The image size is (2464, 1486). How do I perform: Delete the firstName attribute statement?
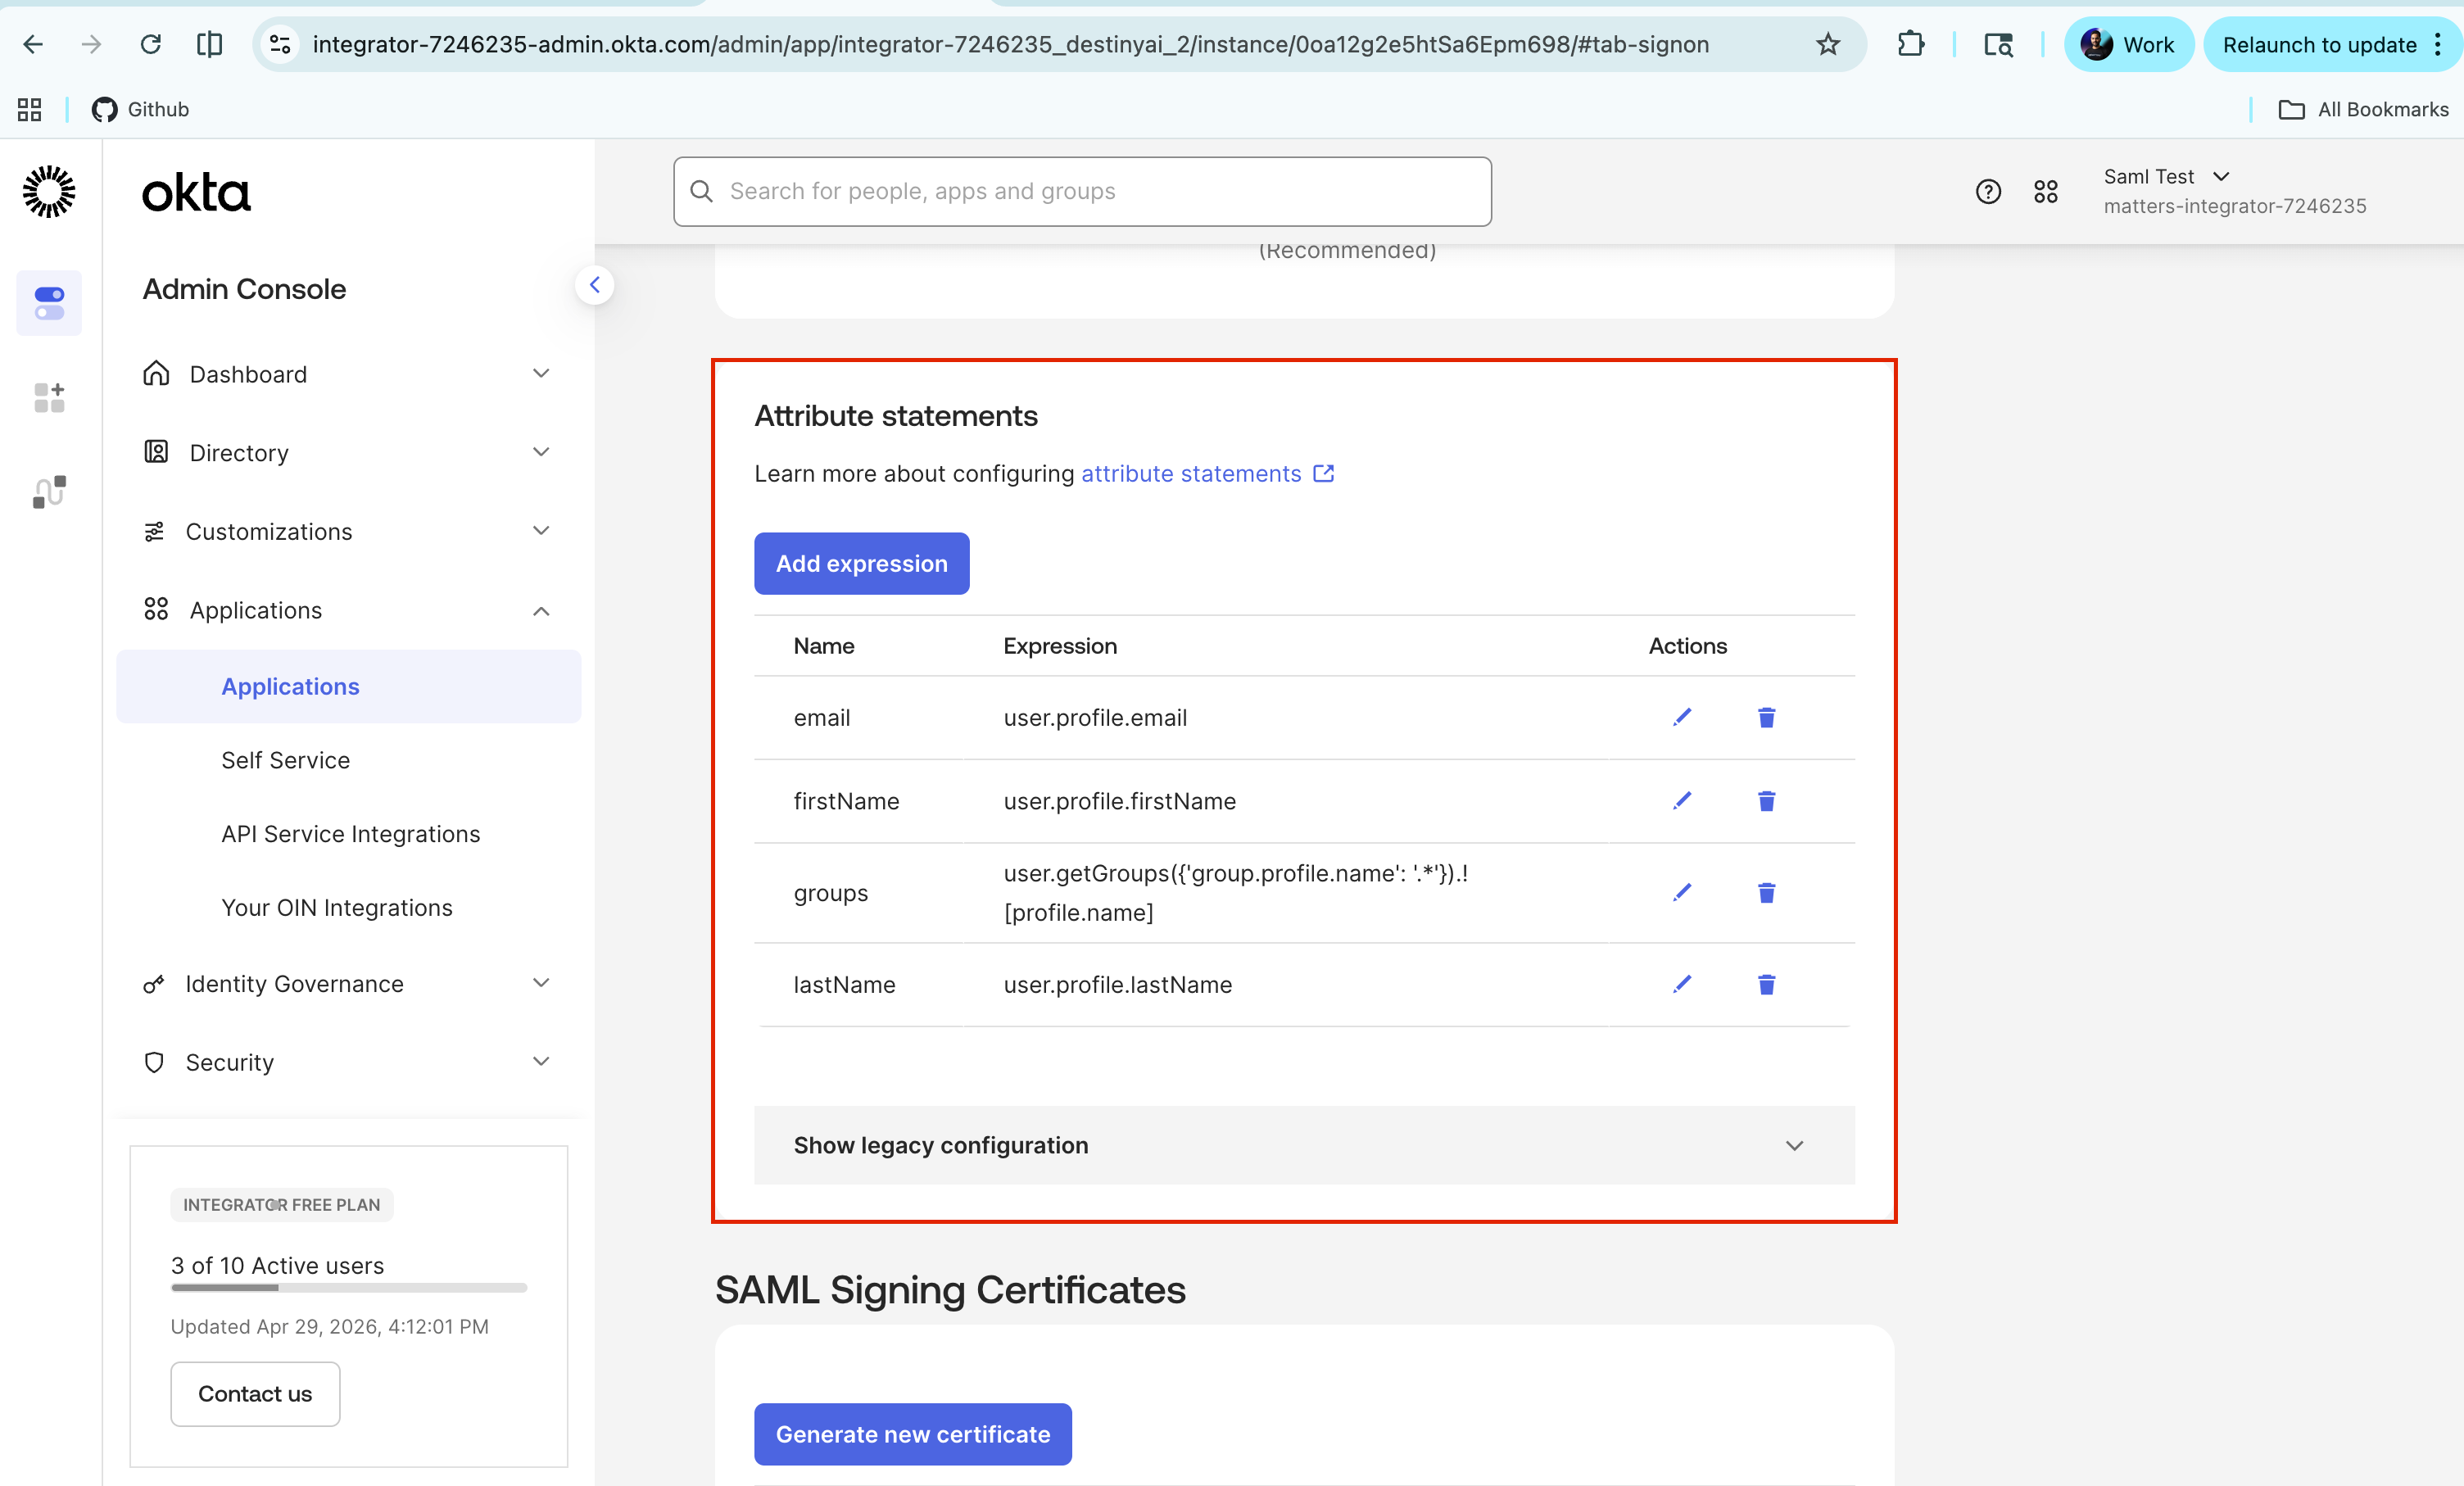pos(1766,800)
